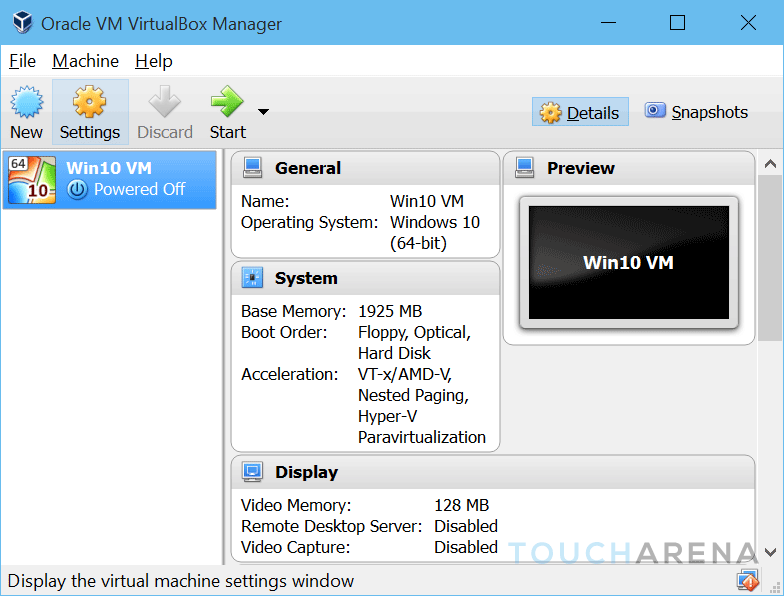Click the Powered Off state icon
The width and height of the screenshot is (784, 596).
[x=78, y=190]
